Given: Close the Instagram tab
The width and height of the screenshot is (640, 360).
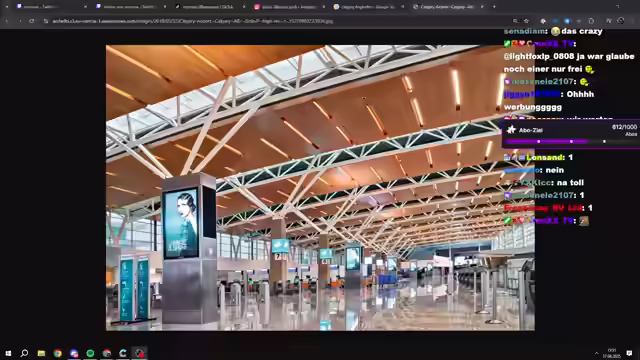Looking at the screenshot, I should click(x=323, y=7).
